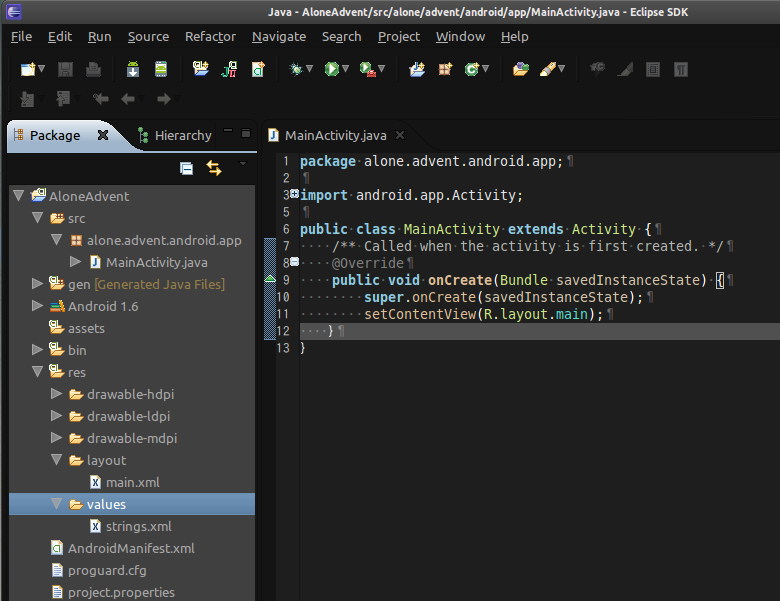Open the New dropdown arrow in toolbar
This screenshot has width=780, height=601.
coord(42,69)
